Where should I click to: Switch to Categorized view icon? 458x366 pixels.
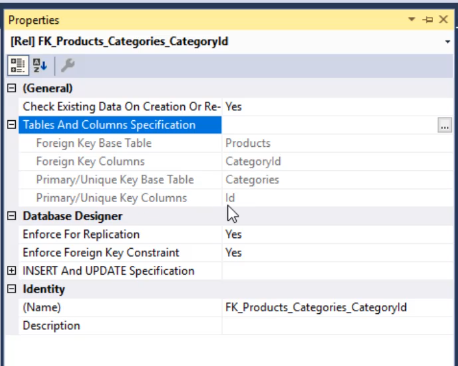pos(18,65)
